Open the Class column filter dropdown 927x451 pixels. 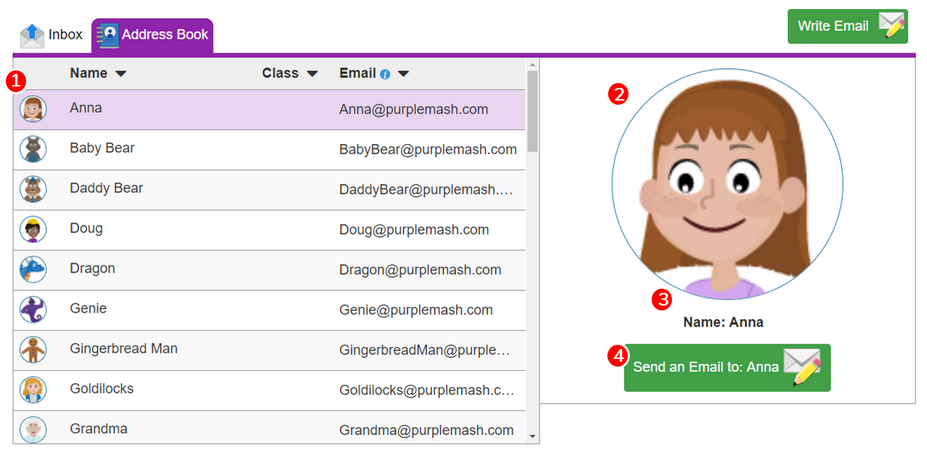tap(312, 74)
